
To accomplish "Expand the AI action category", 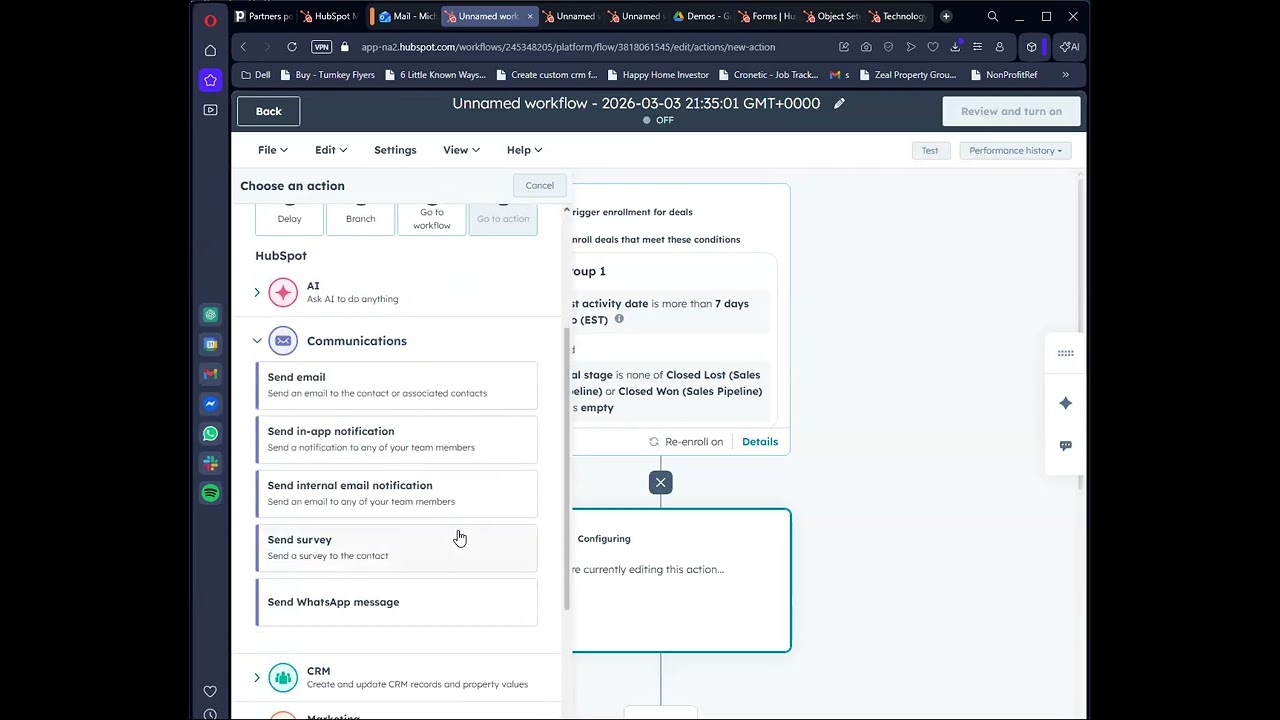I will [257, 292].
